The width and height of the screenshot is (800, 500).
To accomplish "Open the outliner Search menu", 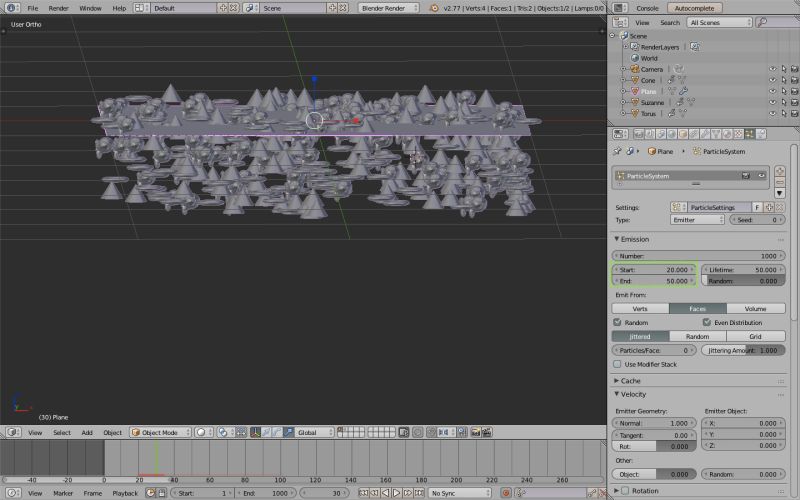I will tap(669, 22).
